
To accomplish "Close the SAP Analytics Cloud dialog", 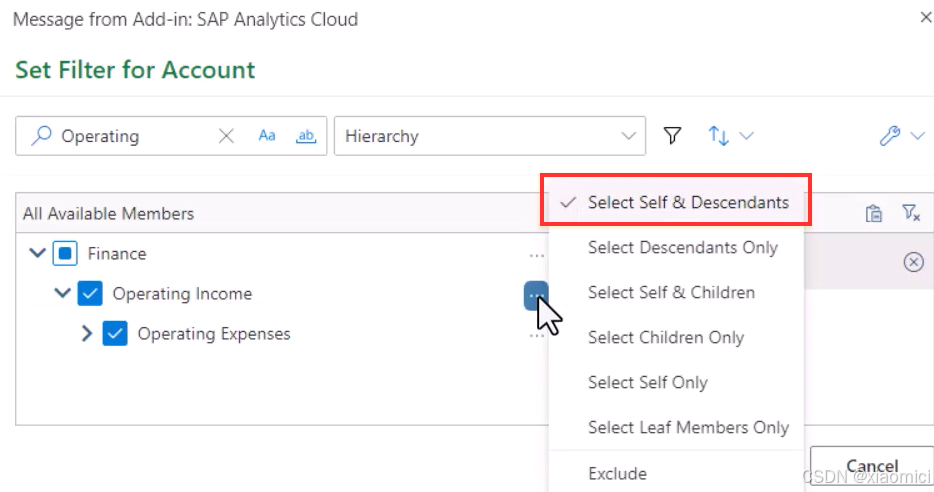I will [x=926, y=18].
